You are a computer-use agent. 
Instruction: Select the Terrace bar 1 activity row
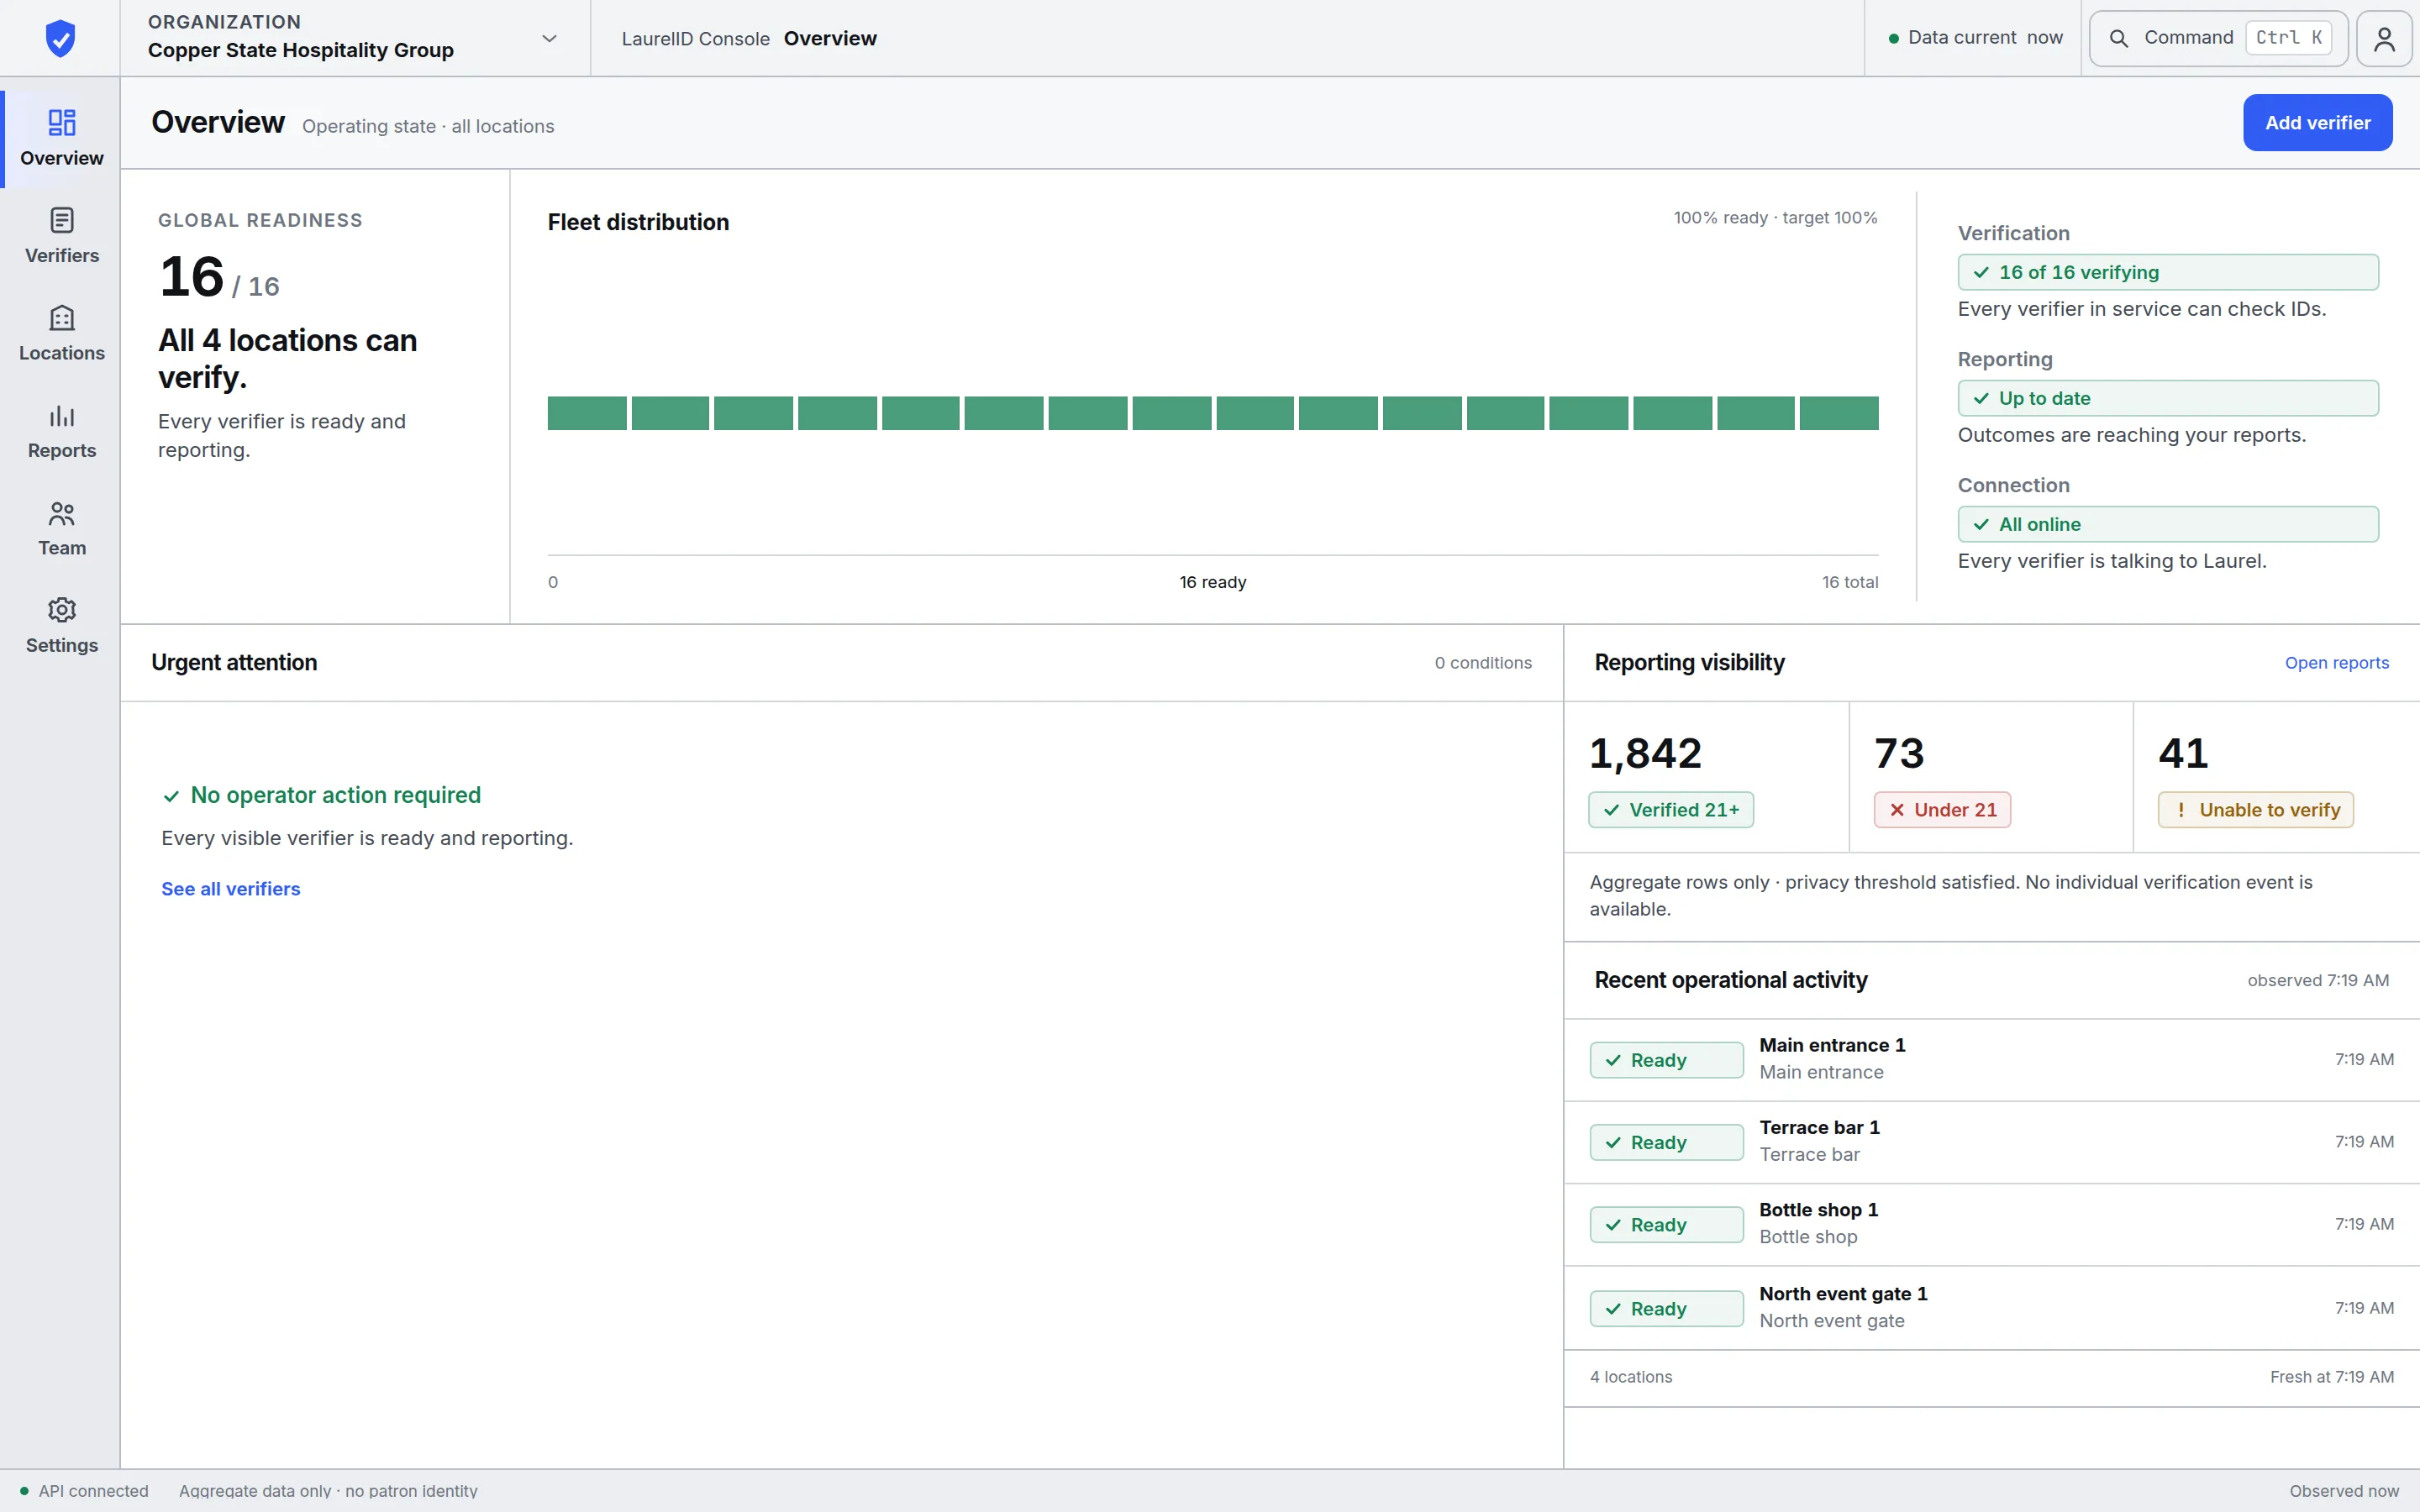pos(1991,1142)
